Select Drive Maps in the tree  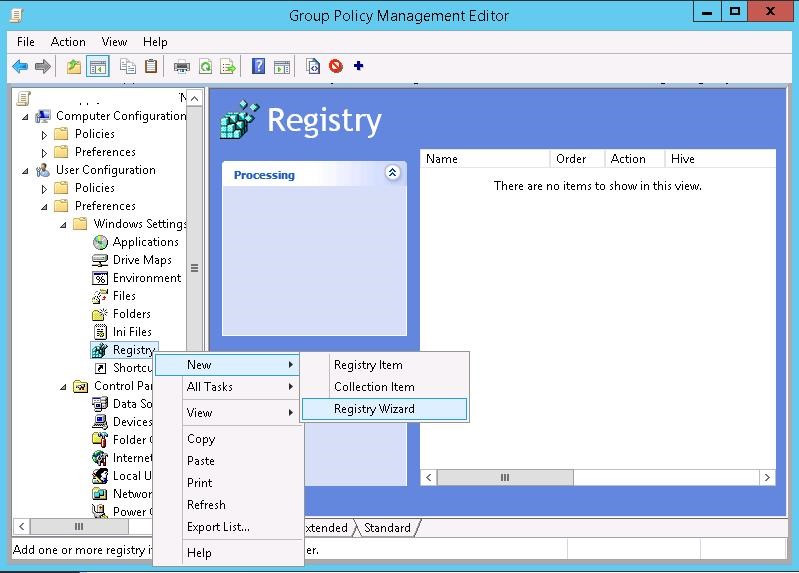(x=142, y=260)
